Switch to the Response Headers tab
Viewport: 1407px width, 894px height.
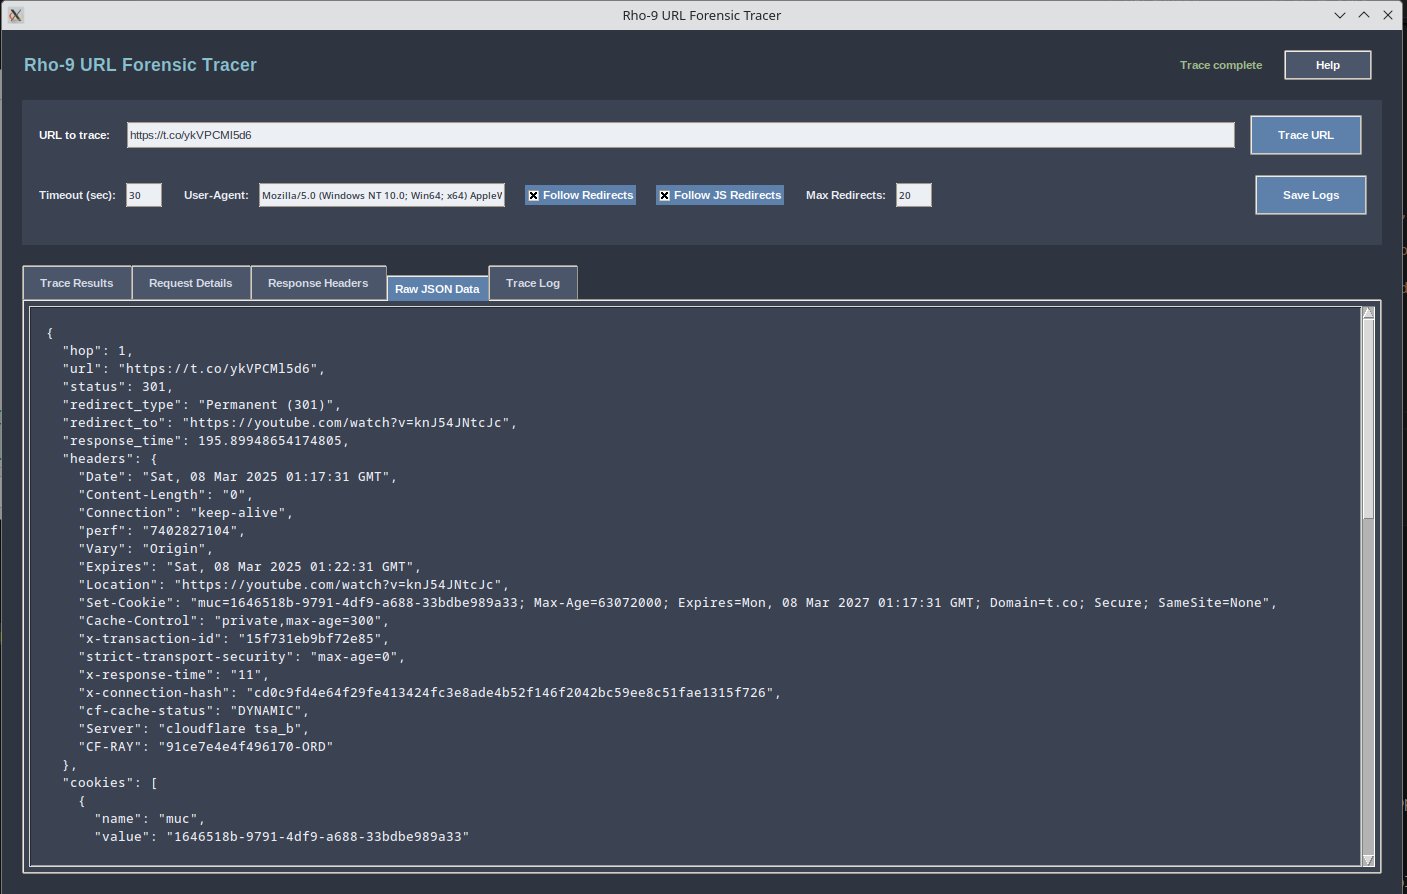click(x=318, y=282)
